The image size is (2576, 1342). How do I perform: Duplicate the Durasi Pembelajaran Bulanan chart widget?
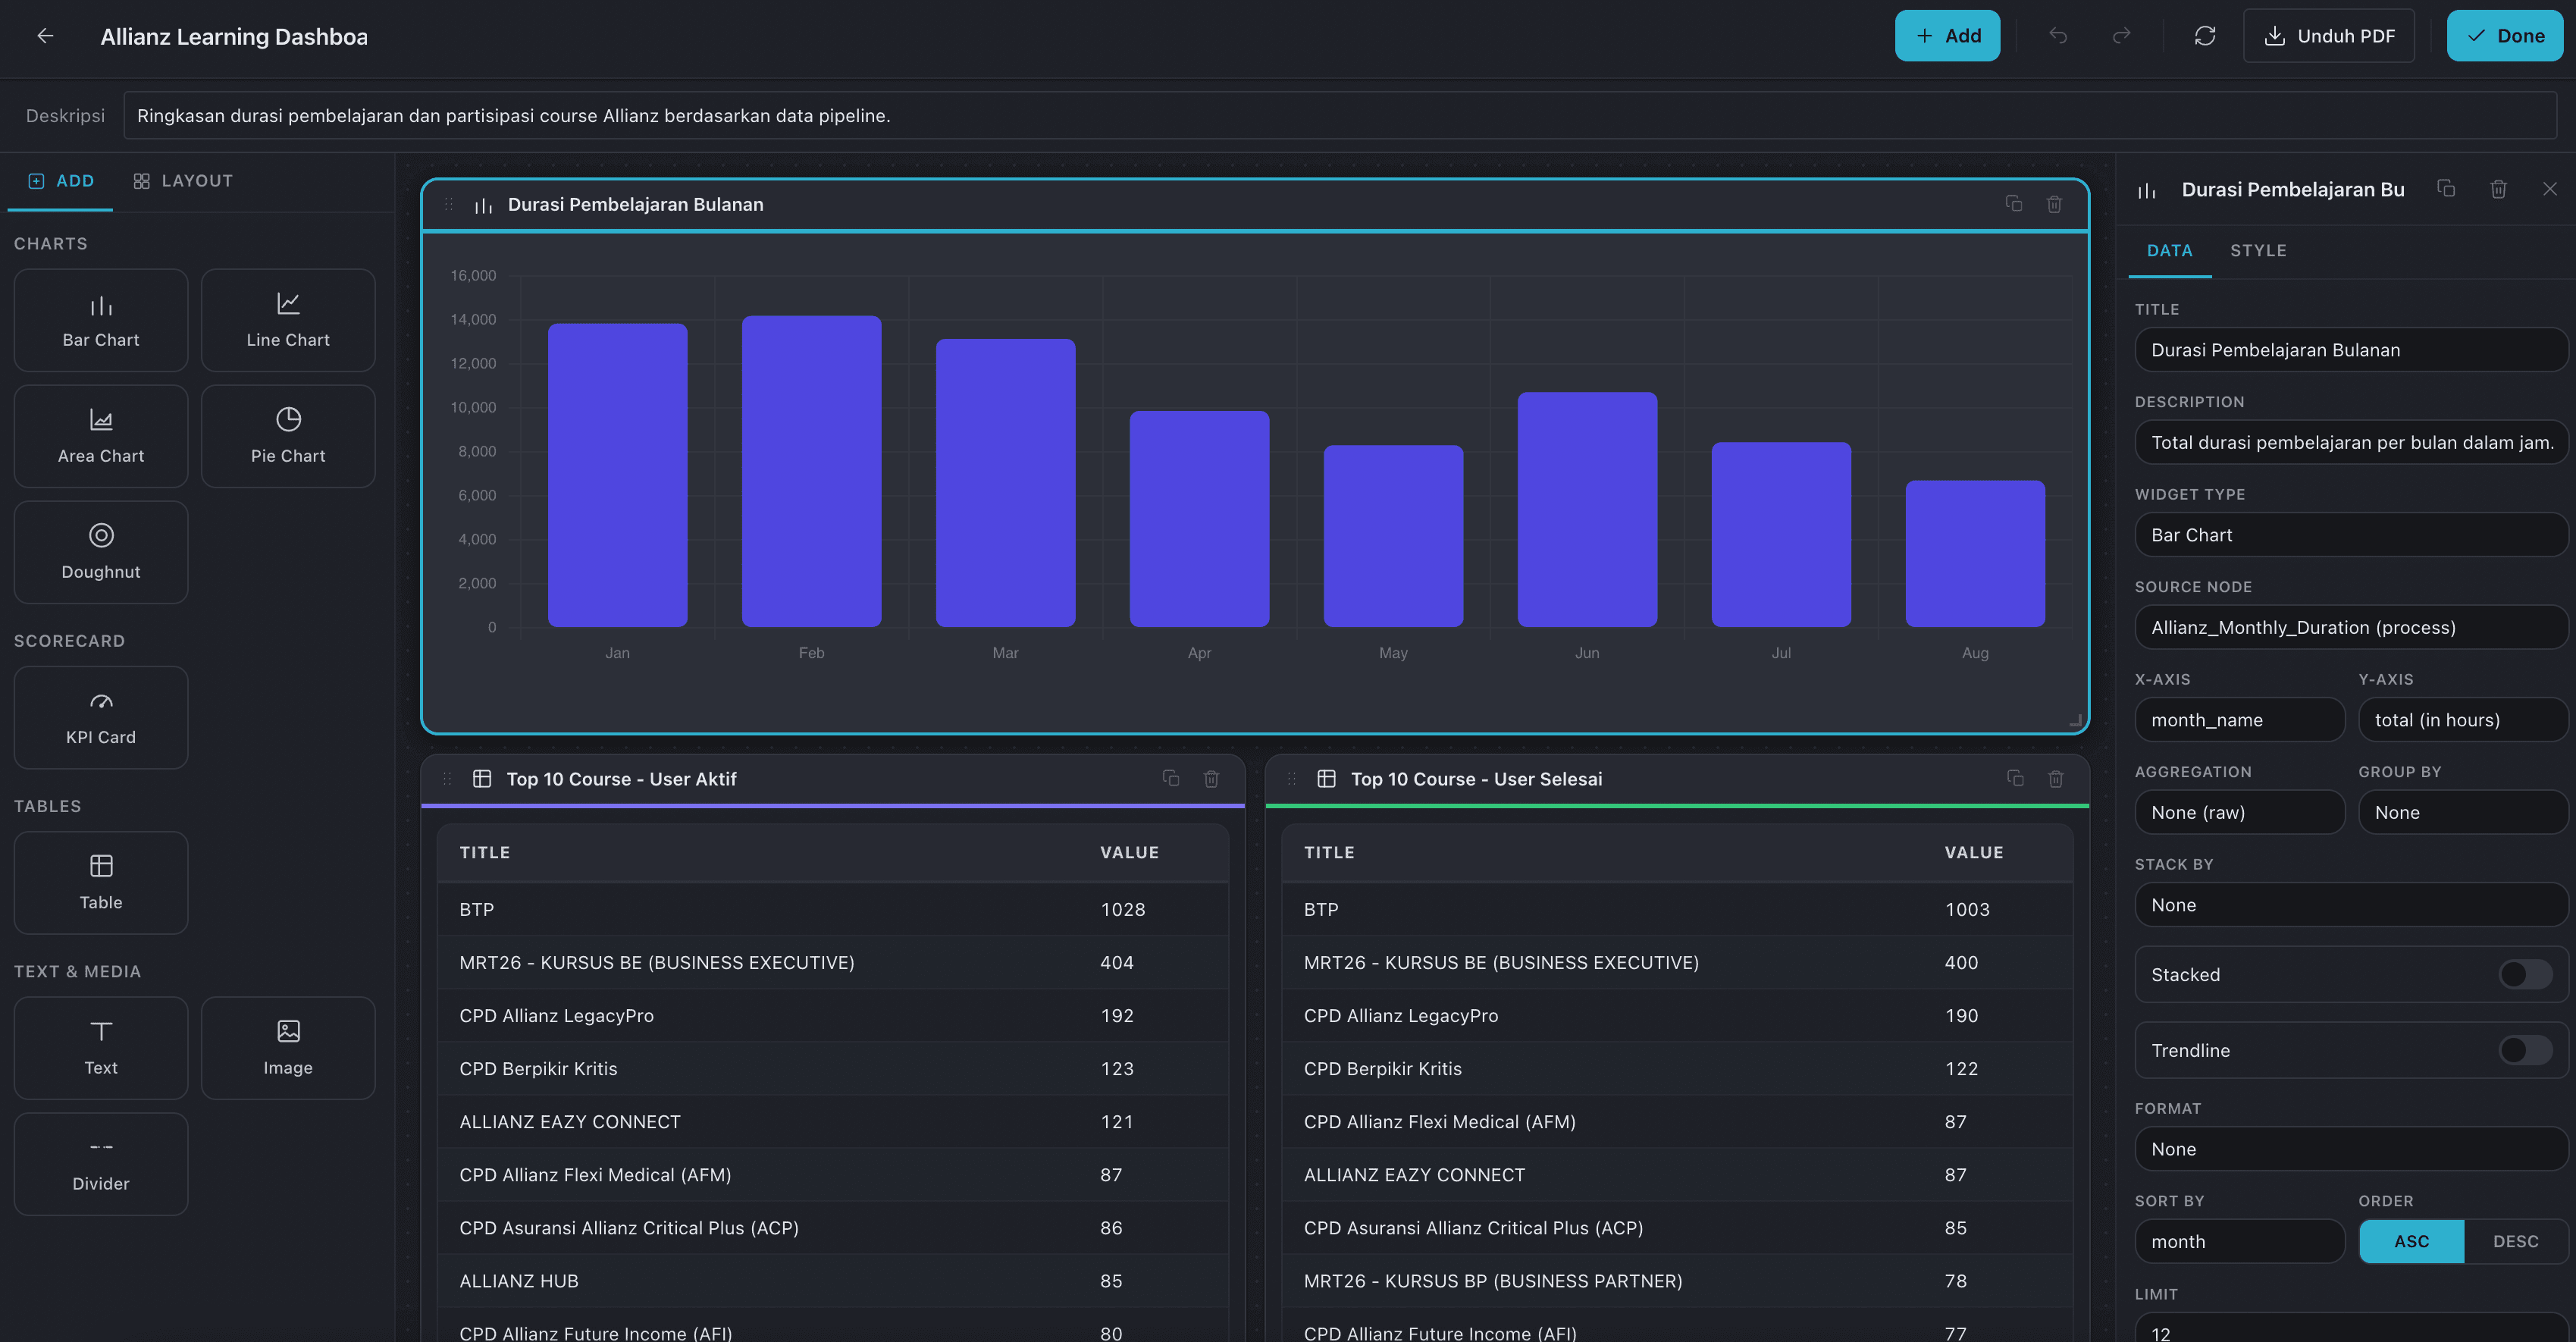click(x=2014, y=204)
